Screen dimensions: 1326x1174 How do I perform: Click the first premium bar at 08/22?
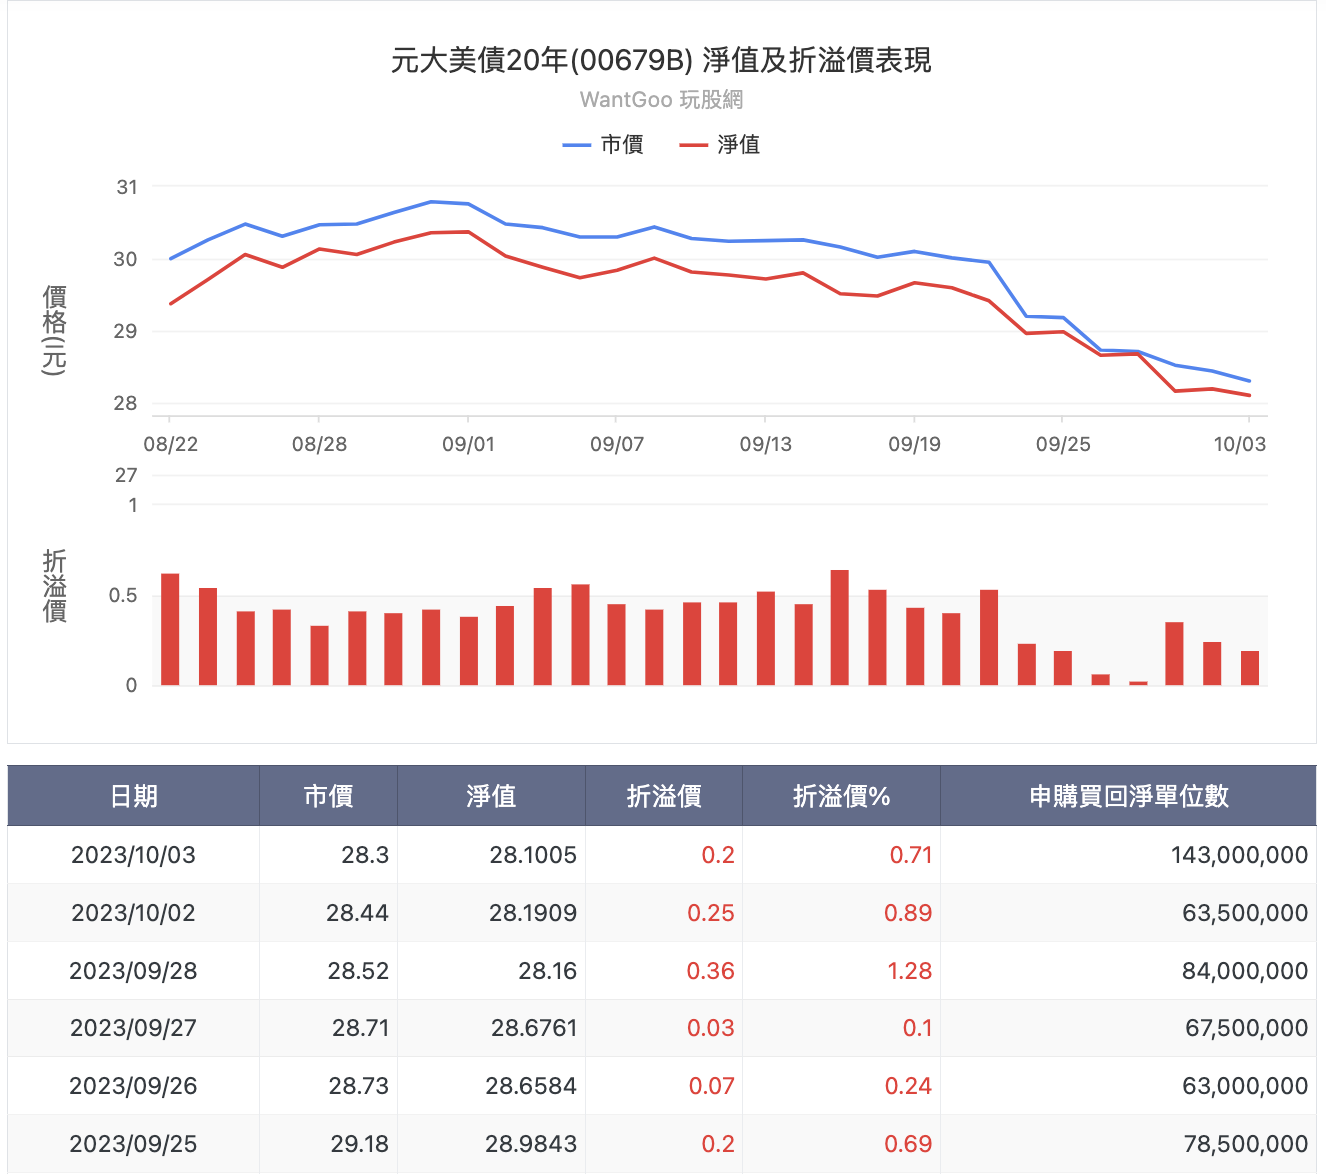pyautogui.click(x=170, y=630)
